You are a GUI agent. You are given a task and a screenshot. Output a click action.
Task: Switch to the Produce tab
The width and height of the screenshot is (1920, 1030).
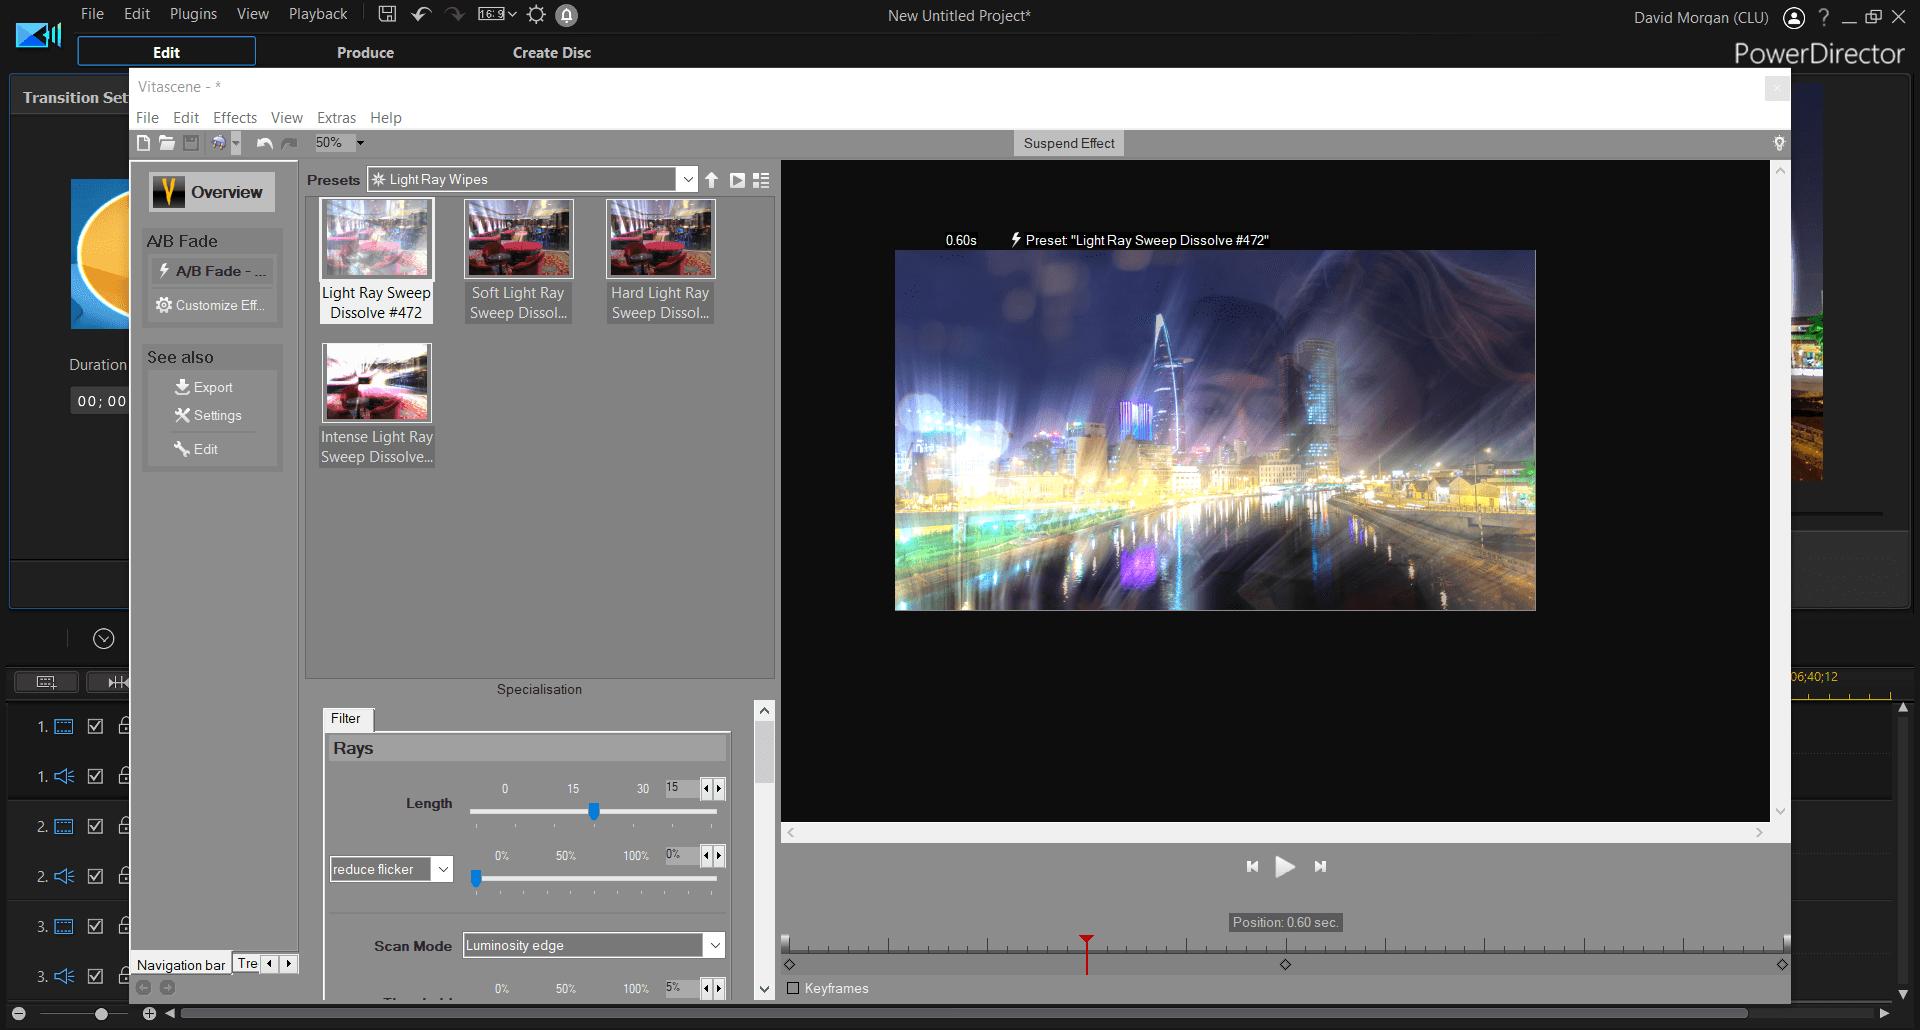pos(365,52)
